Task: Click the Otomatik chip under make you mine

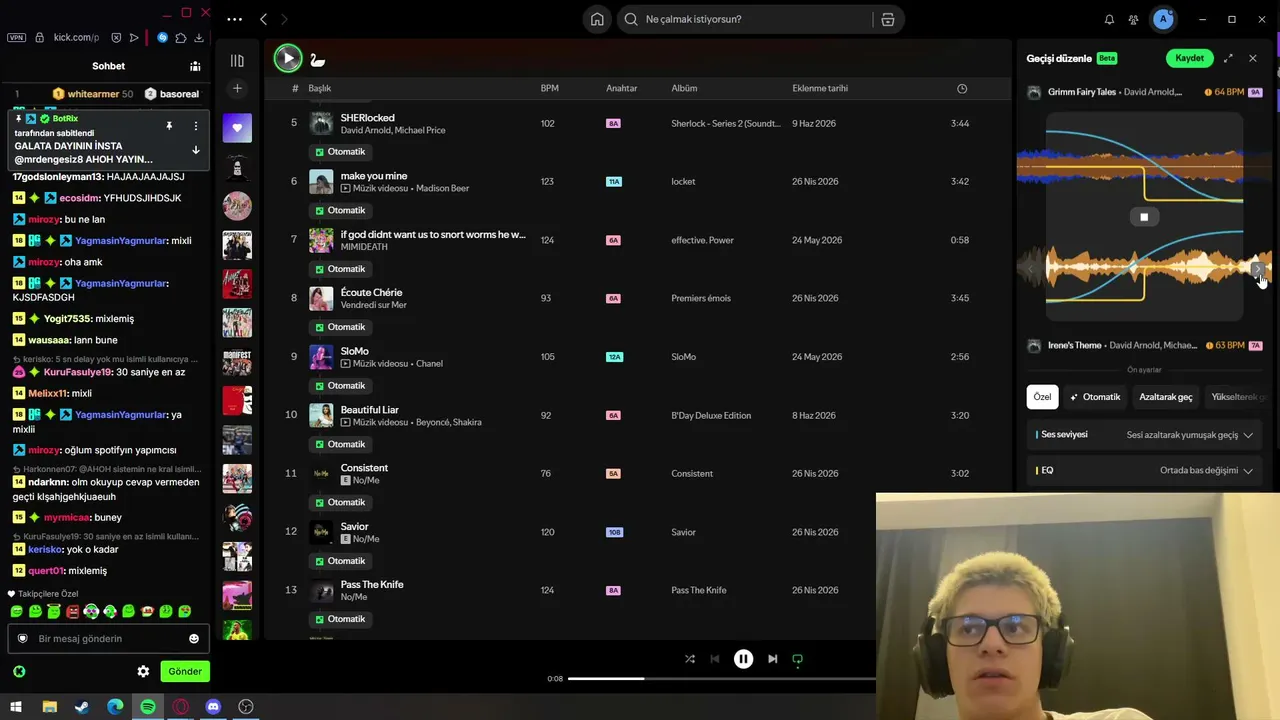Action: [341, 210]
